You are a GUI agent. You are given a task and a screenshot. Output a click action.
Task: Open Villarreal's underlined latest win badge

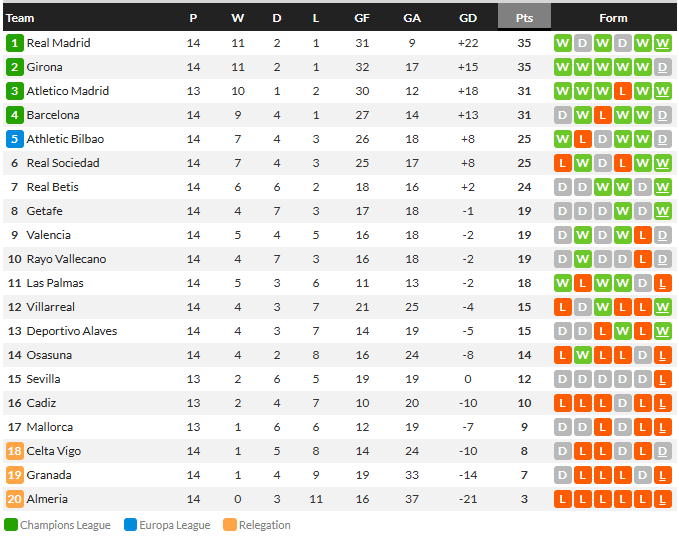pos(663,307)
